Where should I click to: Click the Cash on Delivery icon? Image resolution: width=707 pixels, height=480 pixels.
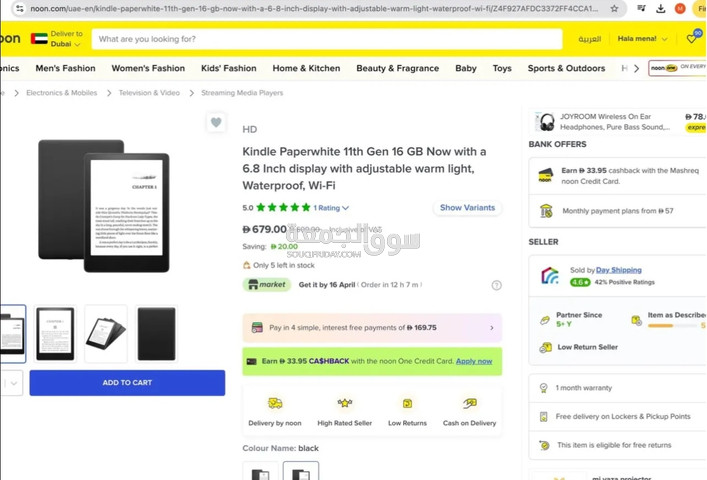469,403
